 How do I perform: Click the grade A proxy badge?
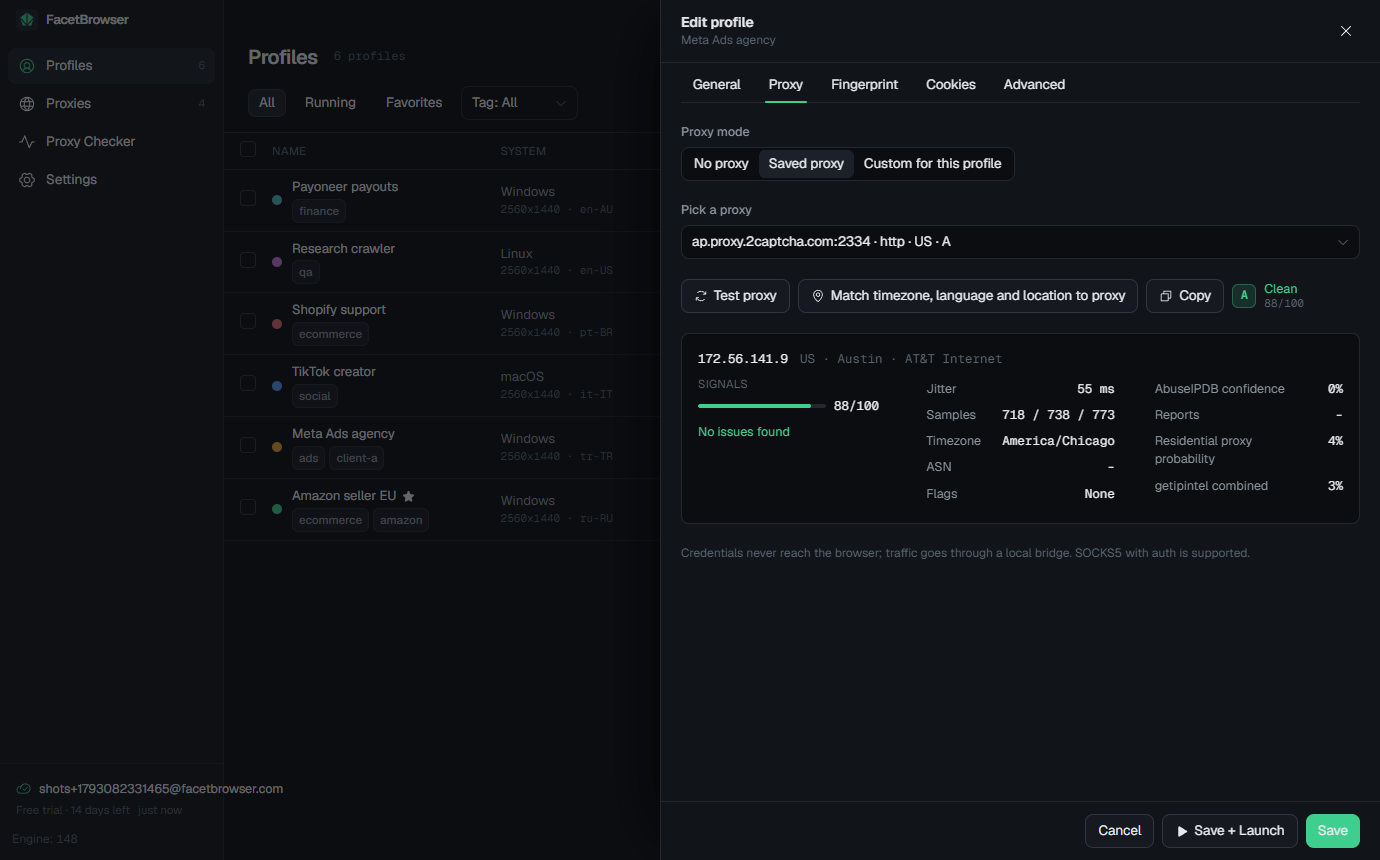pyautogui.click(x=1244, y=296)
